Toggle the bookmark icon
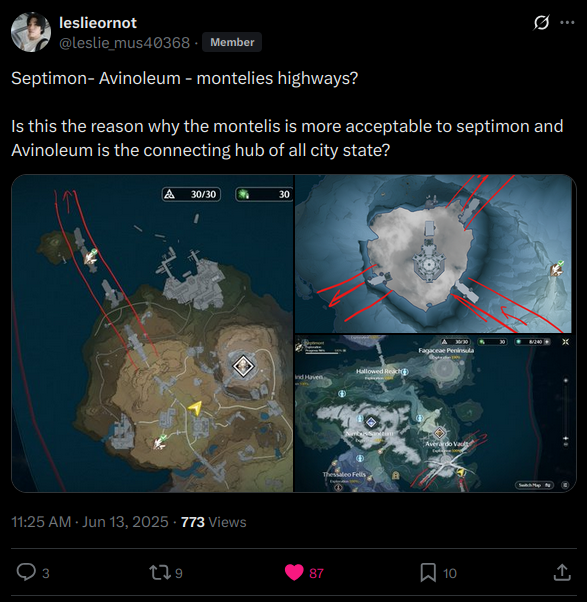The image size is (587, 602). click(428, 572)
